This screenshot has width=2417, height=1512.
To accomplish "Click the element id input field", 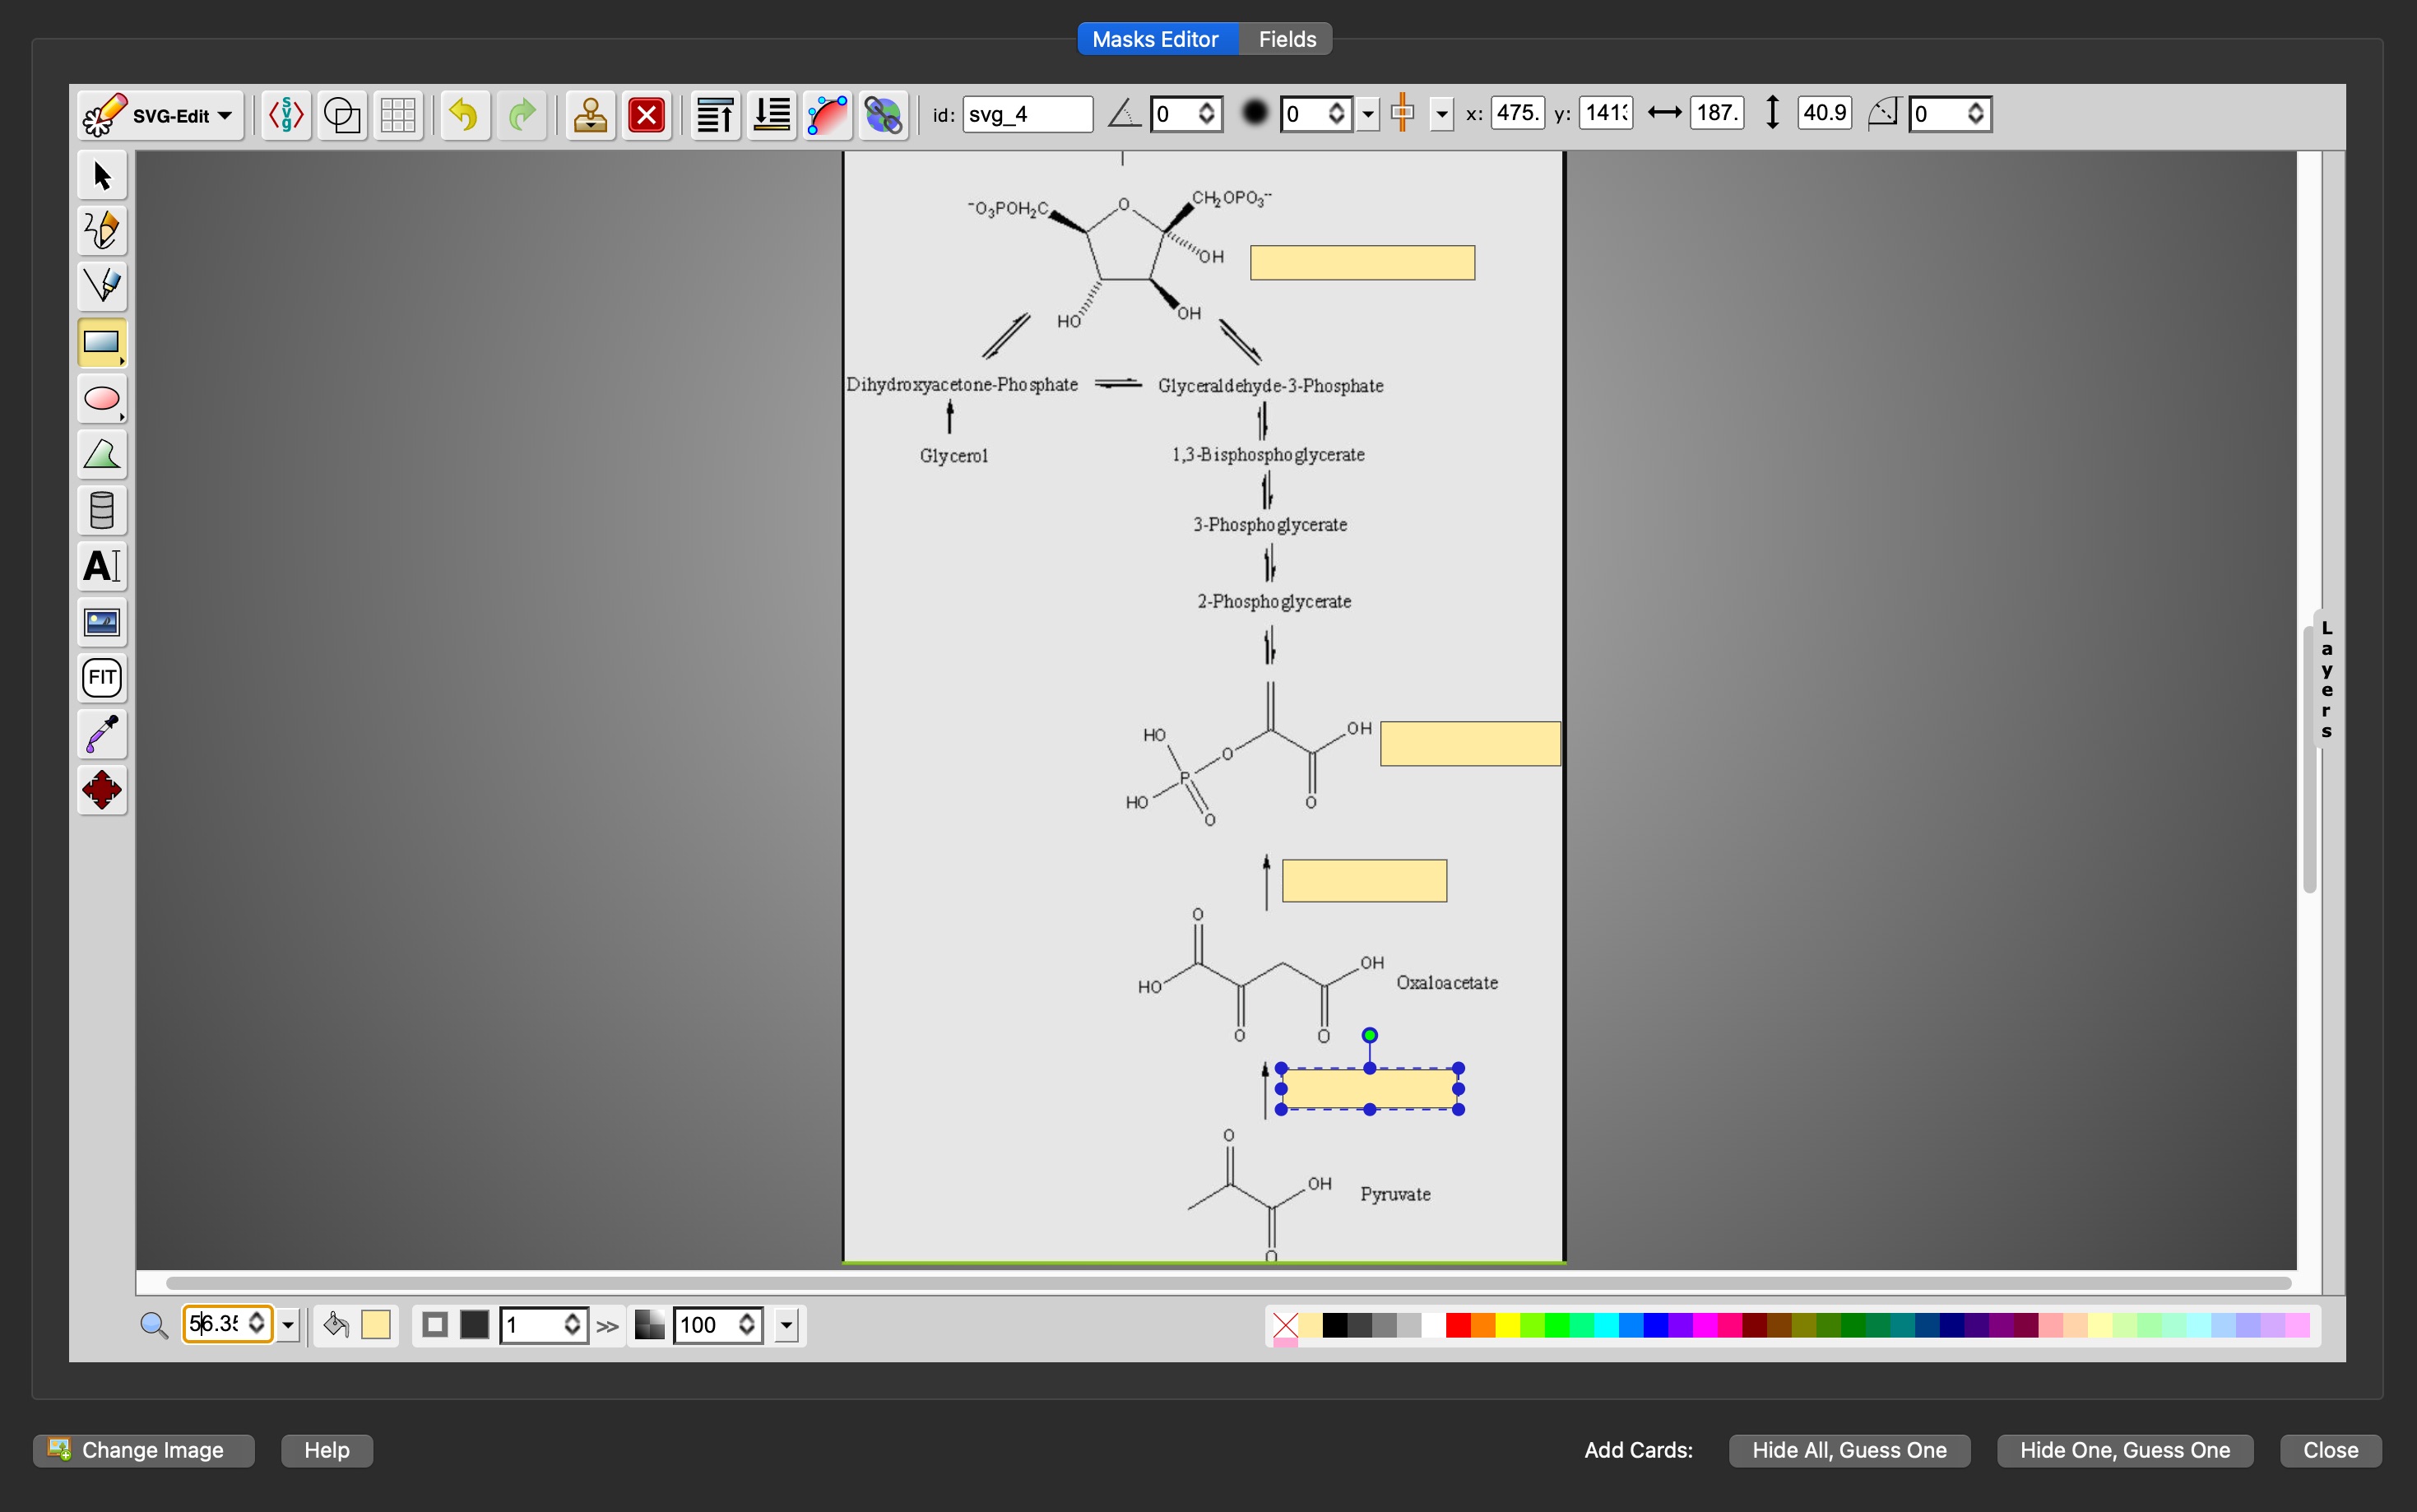I will coord(1027,114).
